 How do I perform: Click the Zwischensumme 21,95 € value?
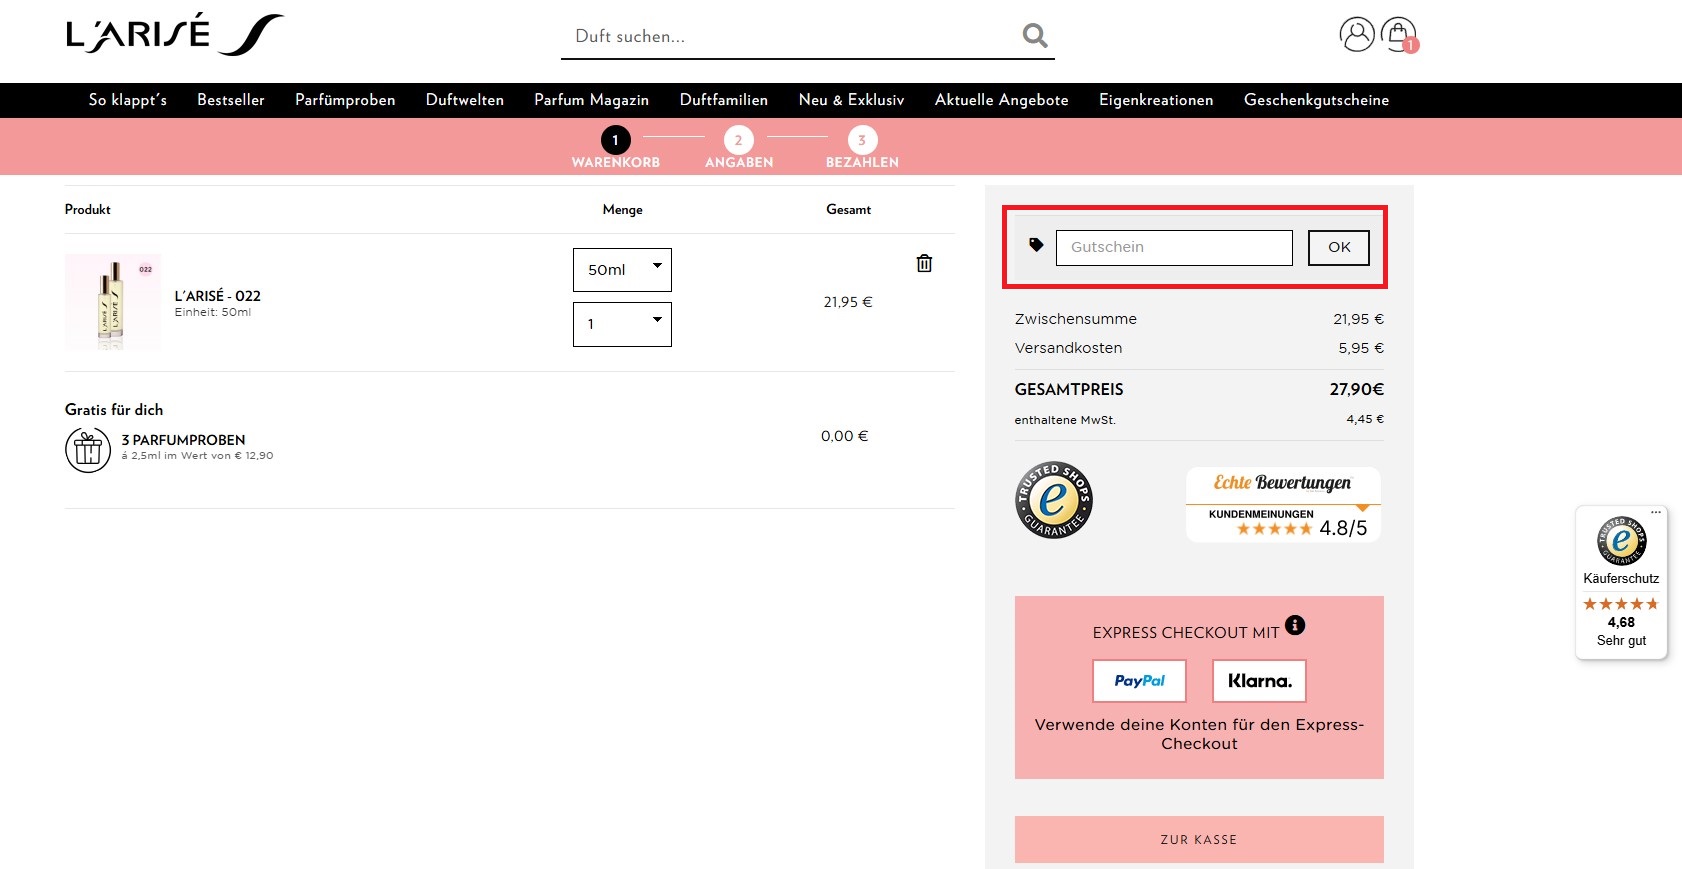click(1358, 319)
